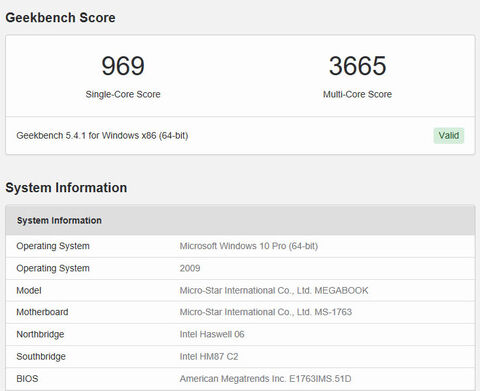Image resolution: width=480 pixels, height=391 pixels.
Task: Select Micro-Star International MEGABOOK model value
Action: coord(274,290)
